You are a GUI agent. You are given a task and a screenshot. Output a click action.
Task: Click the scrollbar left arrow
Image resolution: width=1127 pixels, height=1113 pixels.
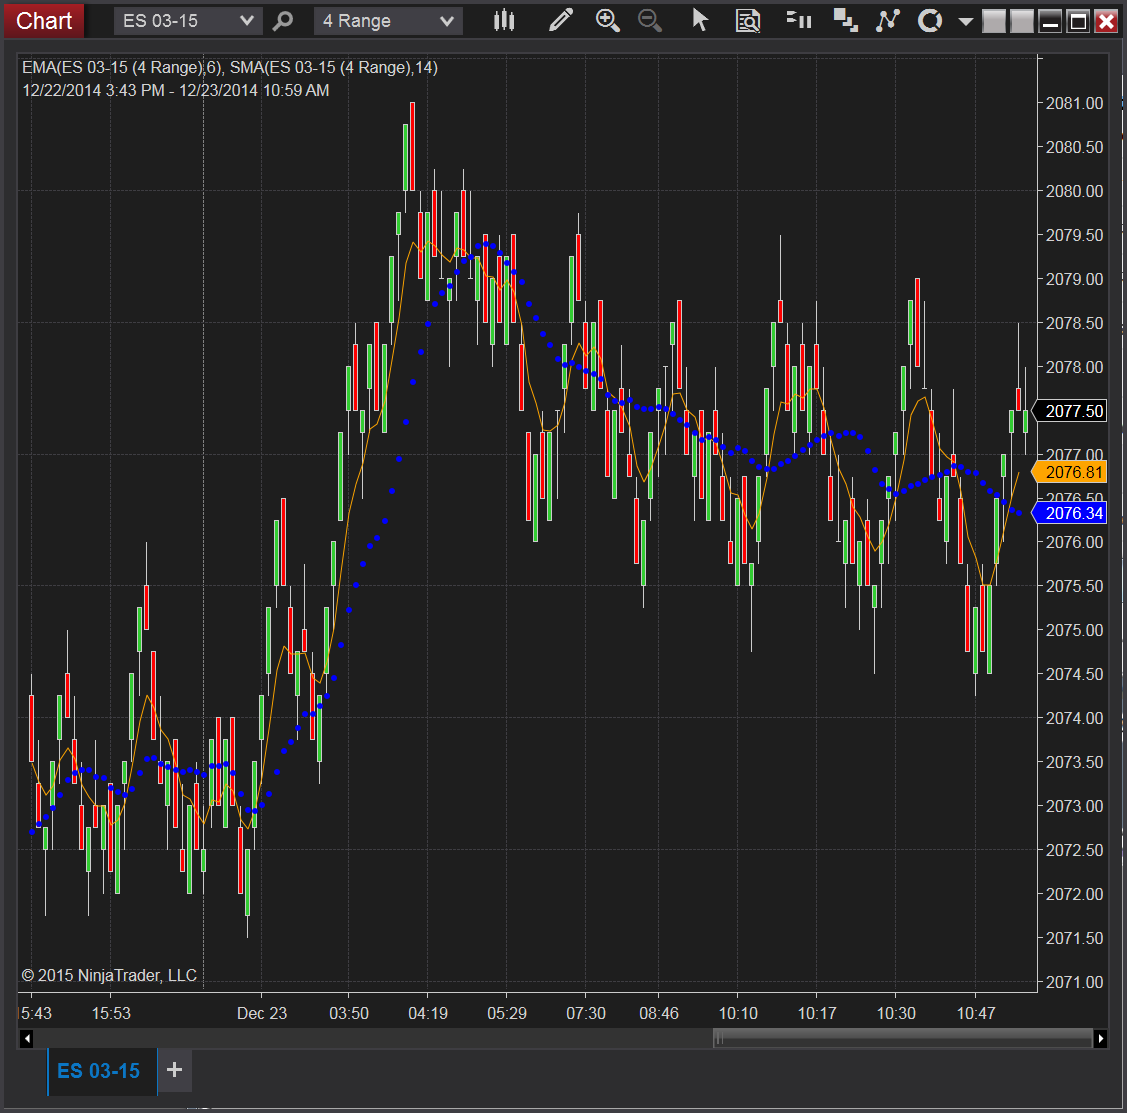pos(27,1038)
